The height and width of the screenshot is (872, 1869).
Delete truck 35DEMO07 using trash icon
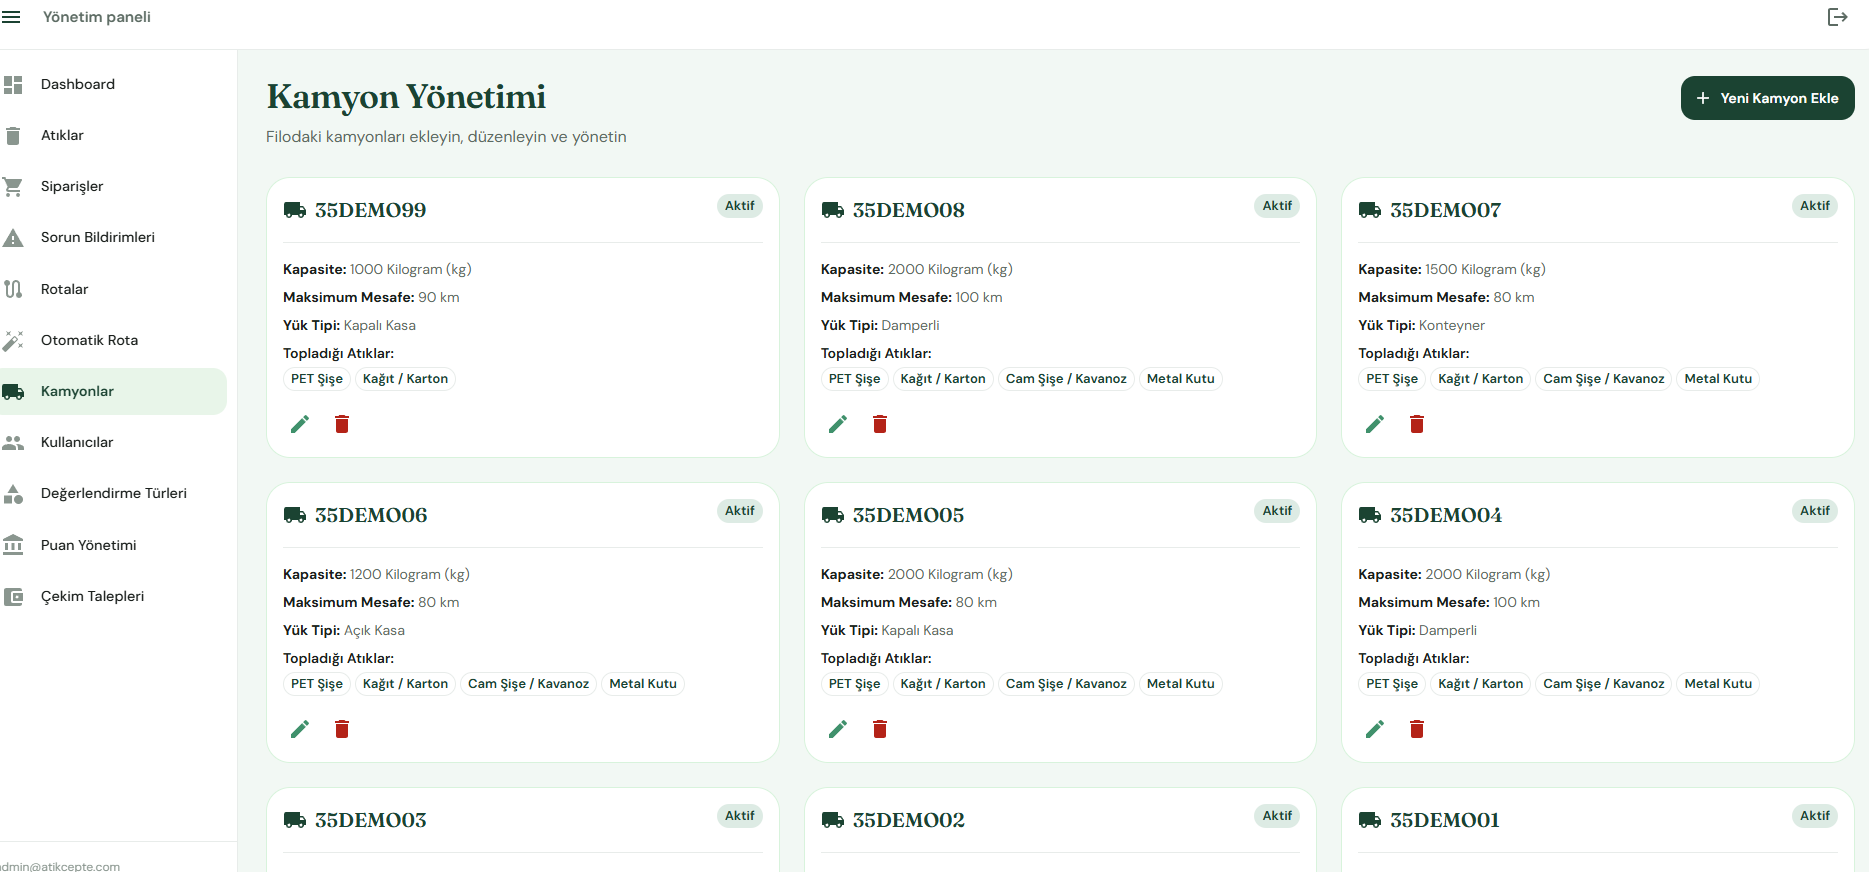1417,424
